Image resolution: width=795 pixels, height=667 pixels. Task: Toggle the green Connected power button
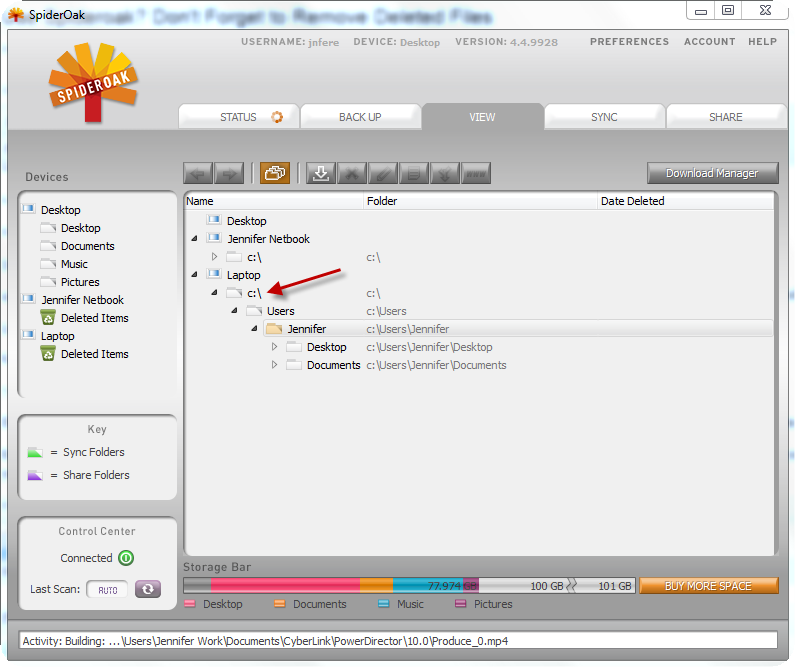(x=126, y=558)
